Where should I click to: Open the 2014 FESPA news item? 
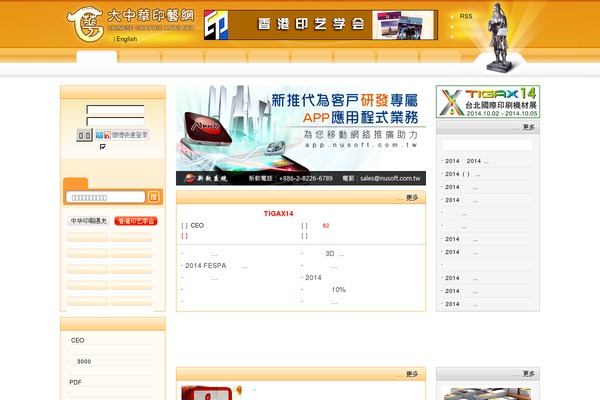(214, 266)
